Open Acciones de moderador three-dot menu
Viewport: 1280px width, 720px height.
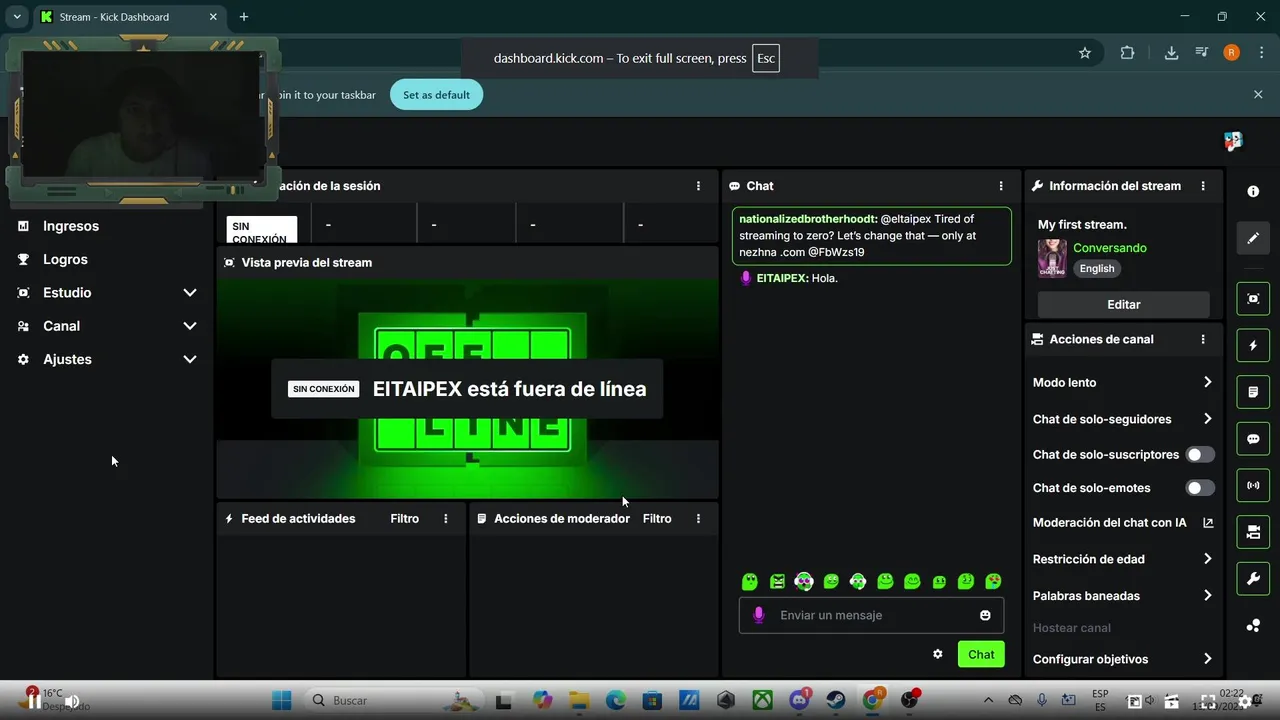(x=698, y=519)
